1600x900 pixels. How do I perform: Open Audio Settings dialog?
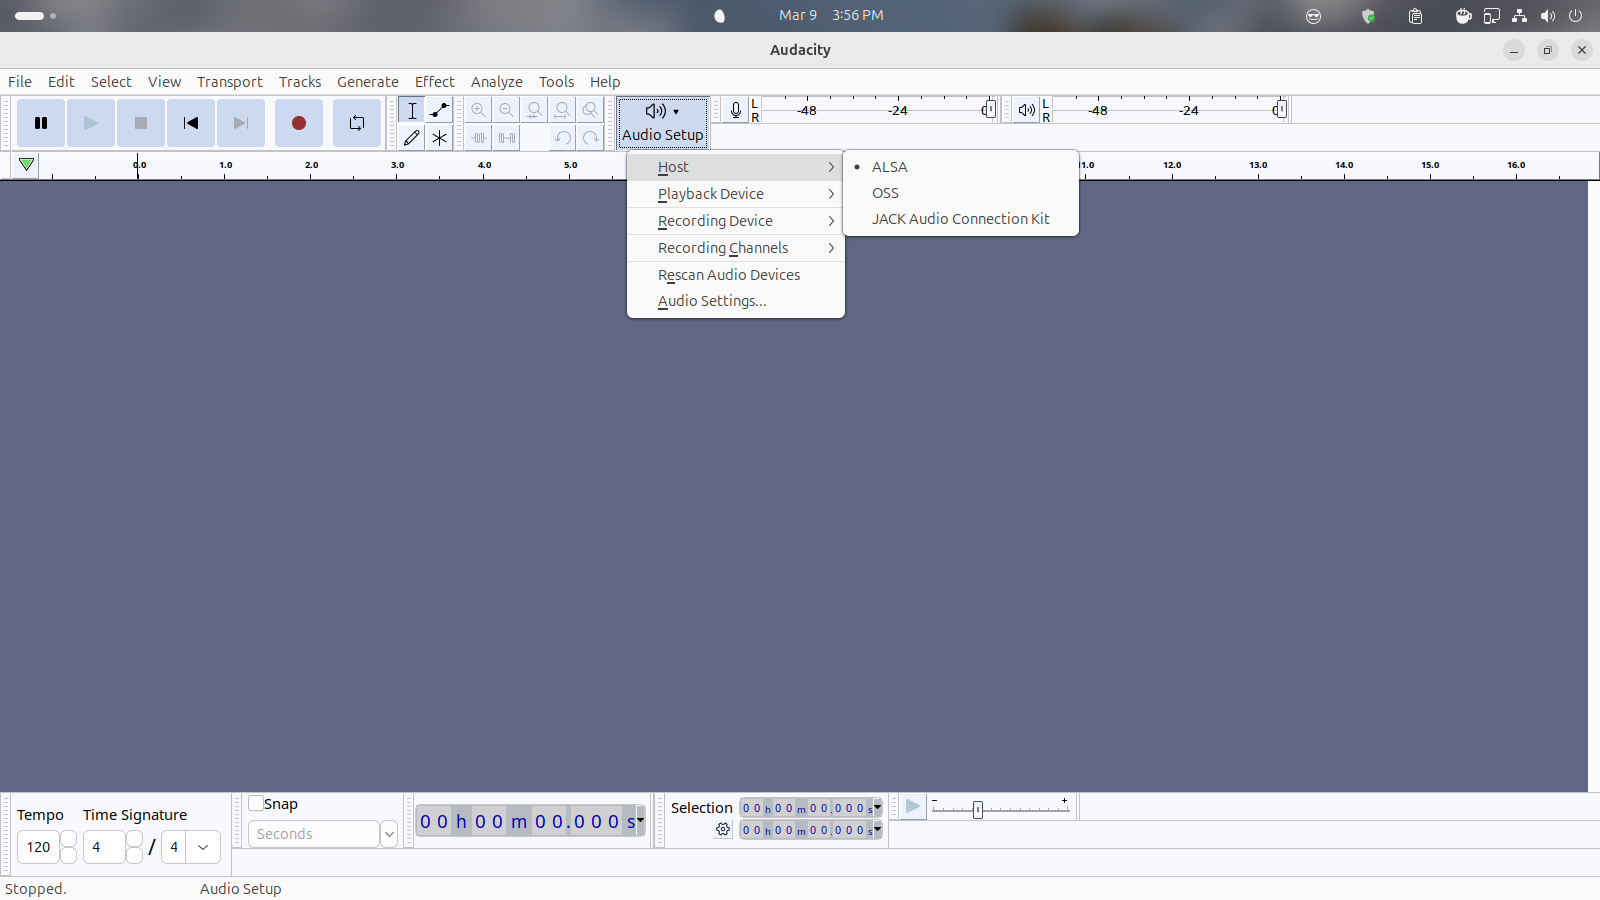point(711,301)
